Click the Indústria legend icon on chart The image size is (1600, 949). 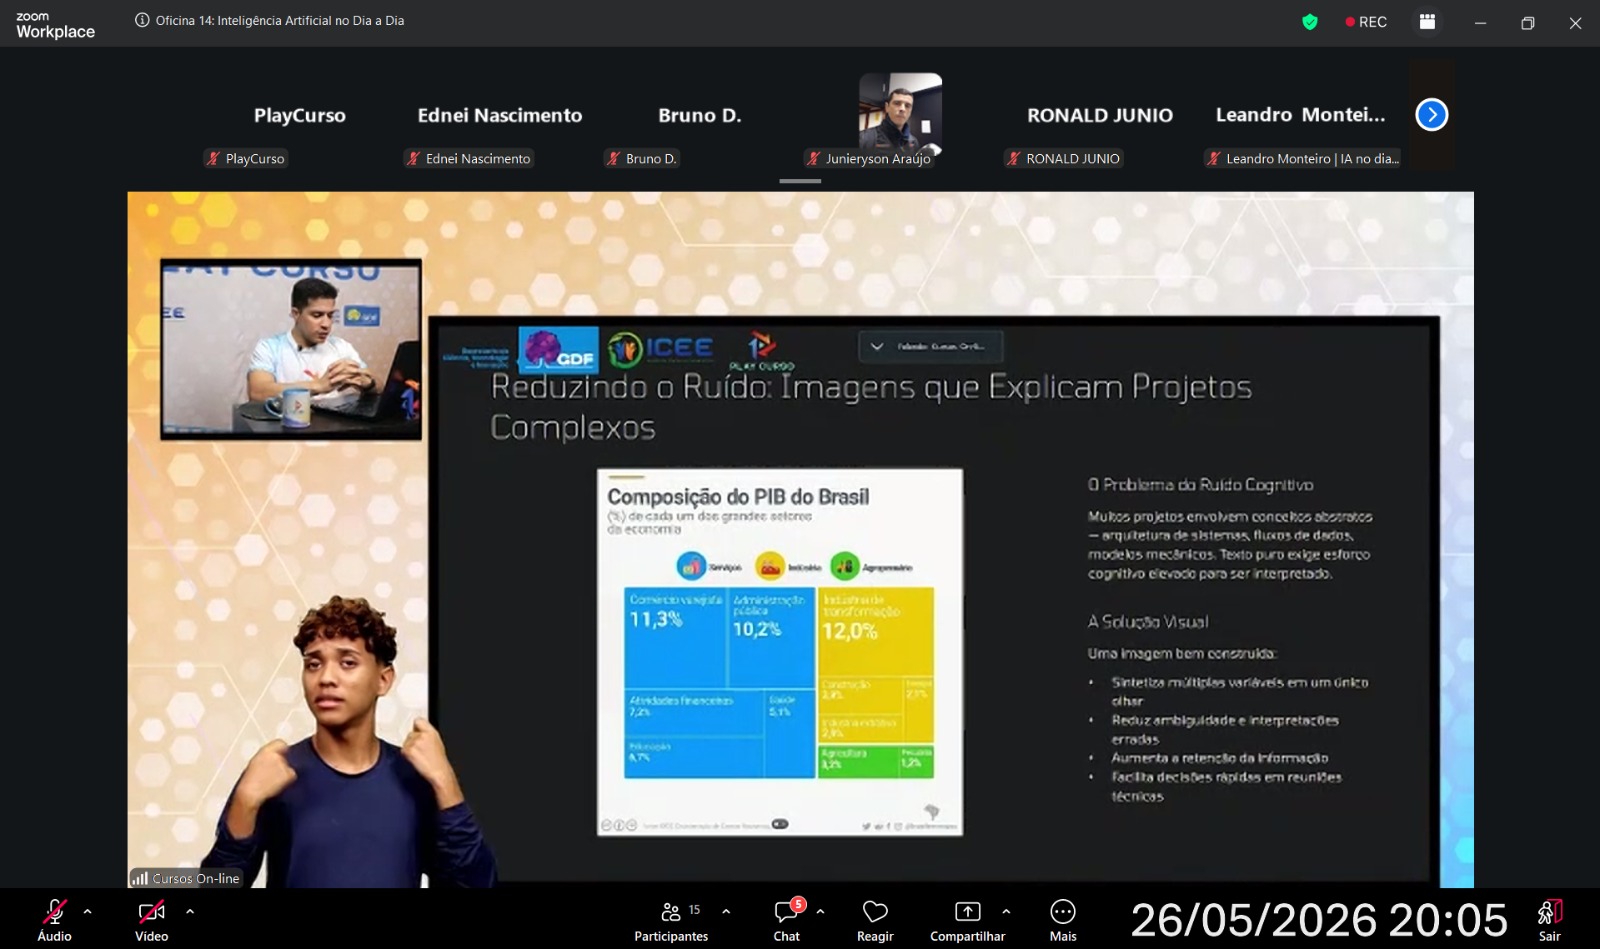[769, 567]
